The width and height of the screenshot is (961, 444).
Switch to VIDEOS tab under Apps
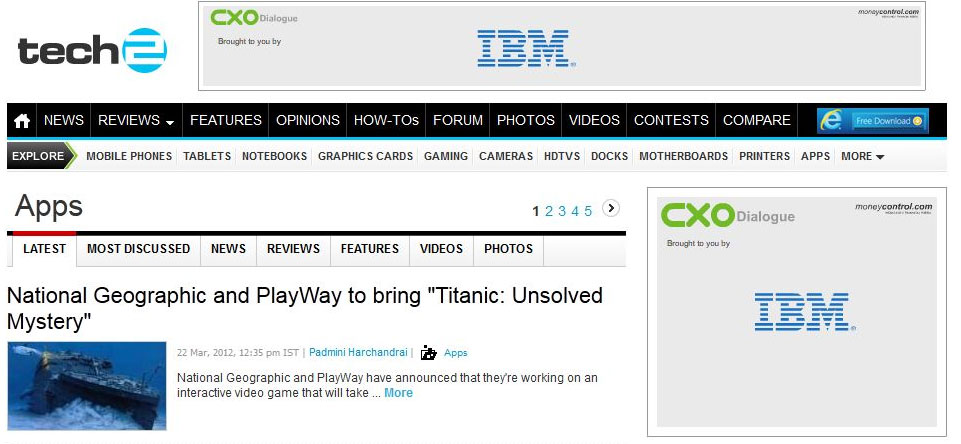click(441, 249)
